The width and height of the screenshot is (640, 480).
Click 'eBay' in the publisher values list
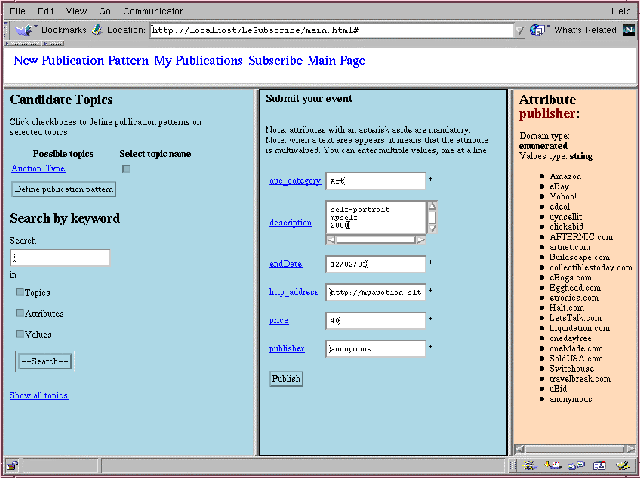tap(559, 186)
